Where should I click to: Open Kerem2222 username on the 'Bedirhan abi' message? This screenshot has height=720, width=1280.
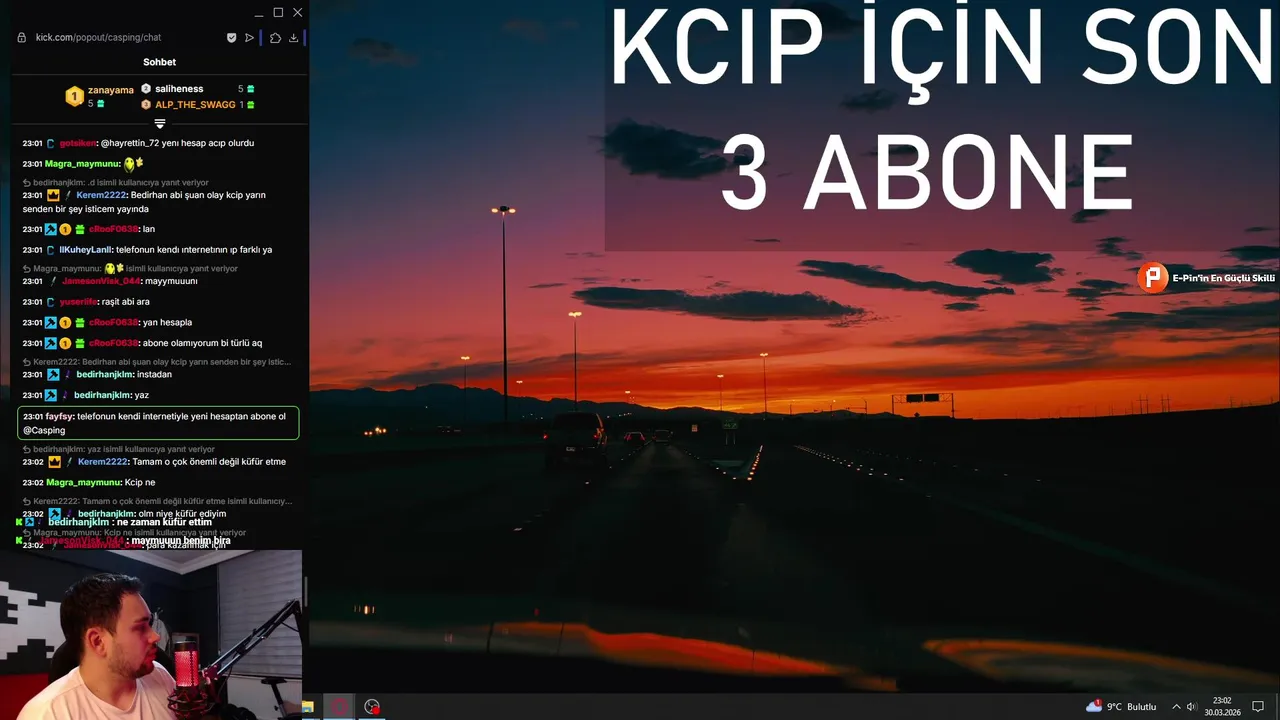[101, 195]
